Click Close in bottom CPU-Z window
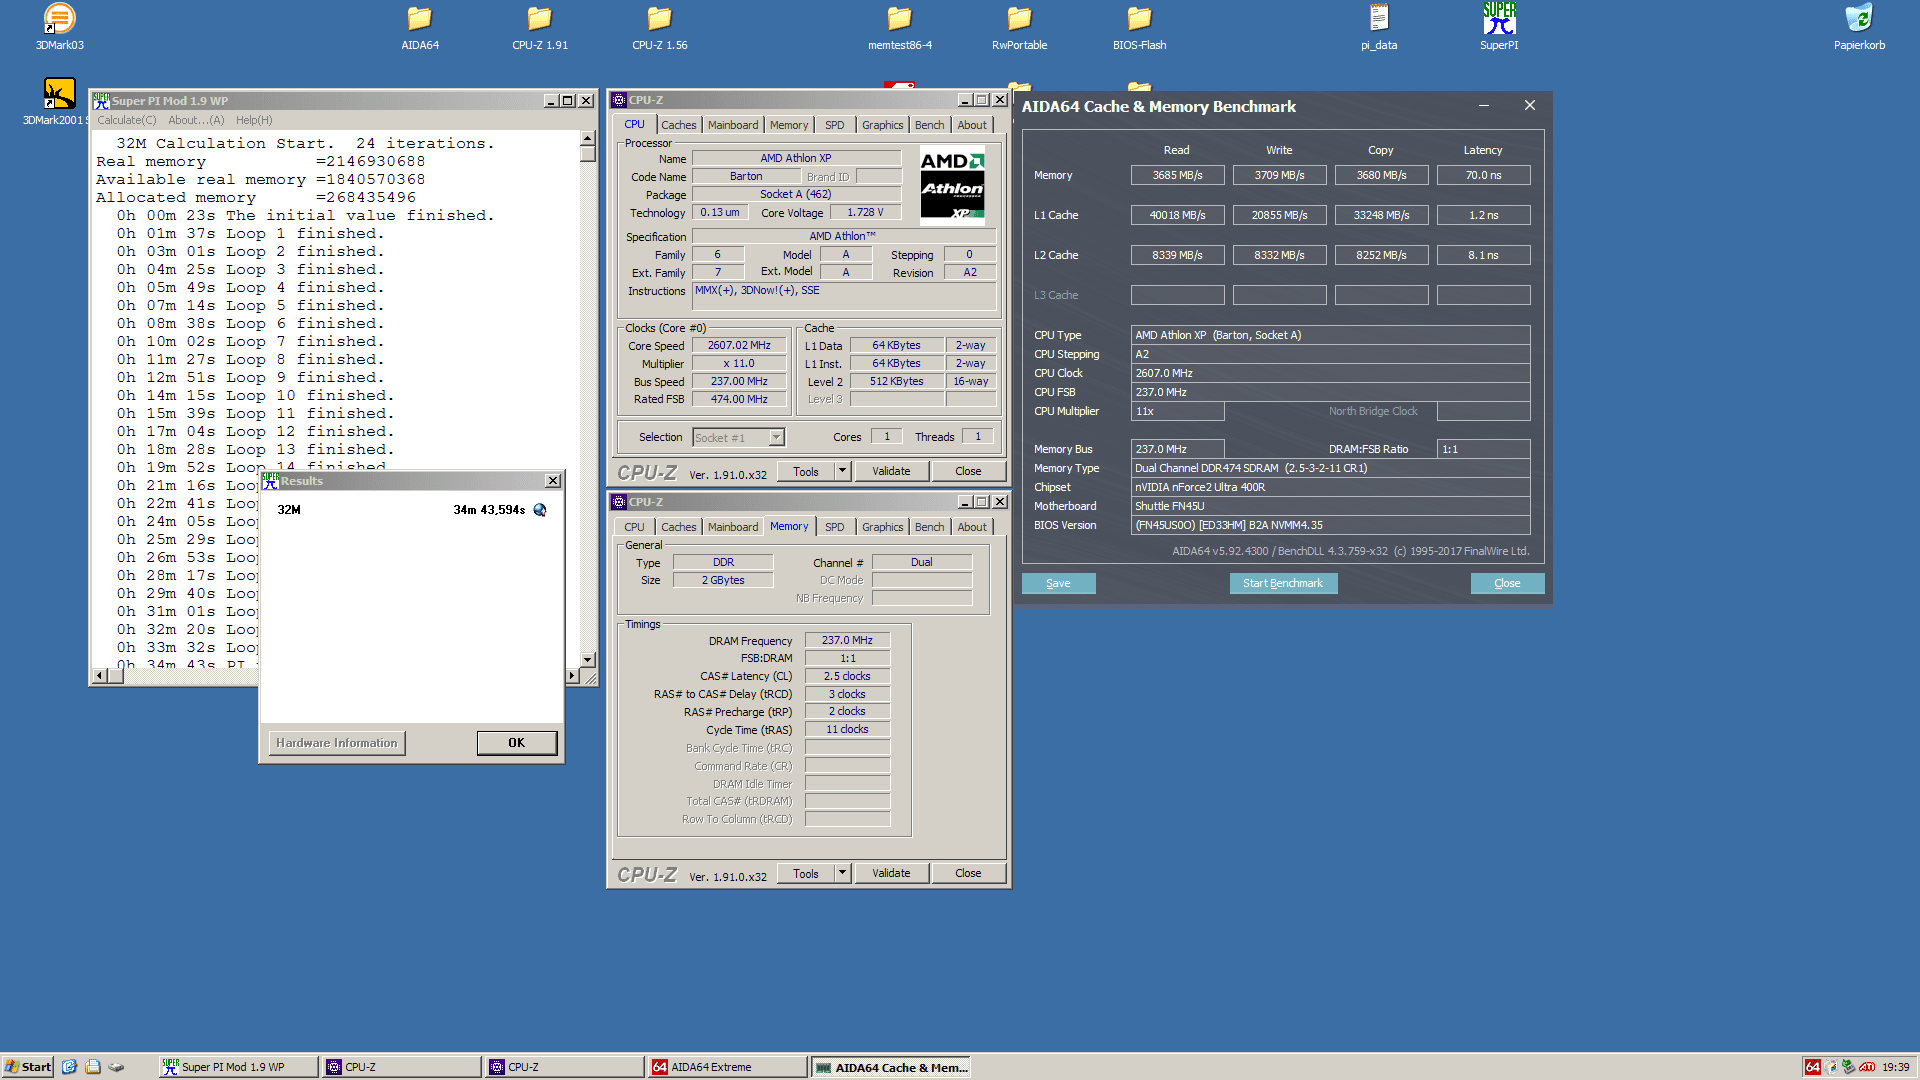 [x=968, y=873]
